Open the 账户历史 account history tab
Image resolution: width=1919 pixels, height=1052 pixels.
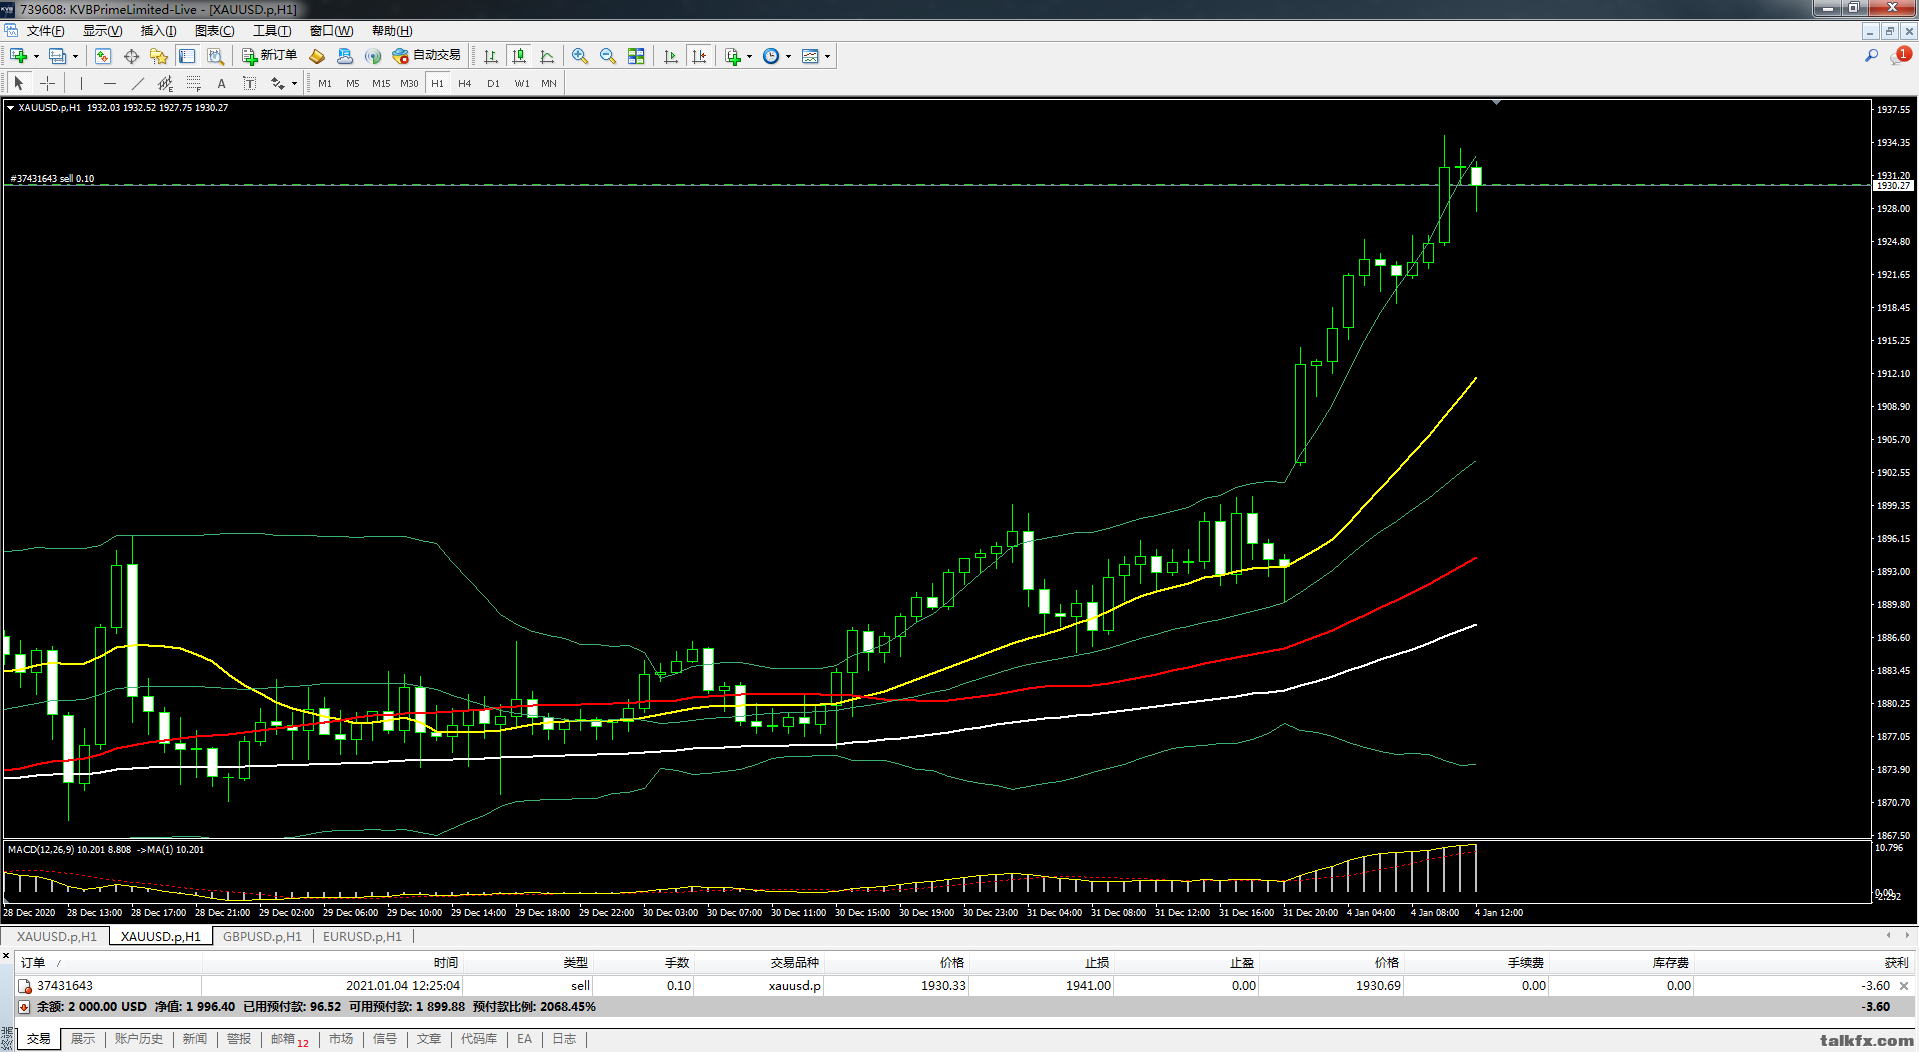[x=138, y=1039]
